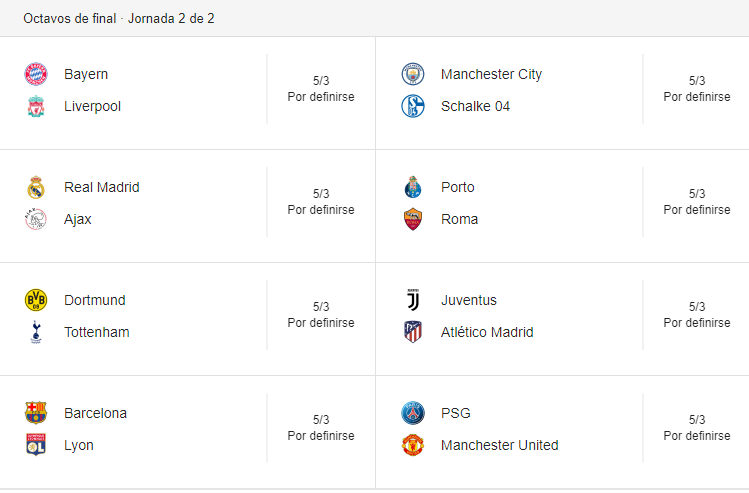Viewport: 749px width, 493px height.
Task: Click the Tottenham club crest
Action: [x=36, y=332]
